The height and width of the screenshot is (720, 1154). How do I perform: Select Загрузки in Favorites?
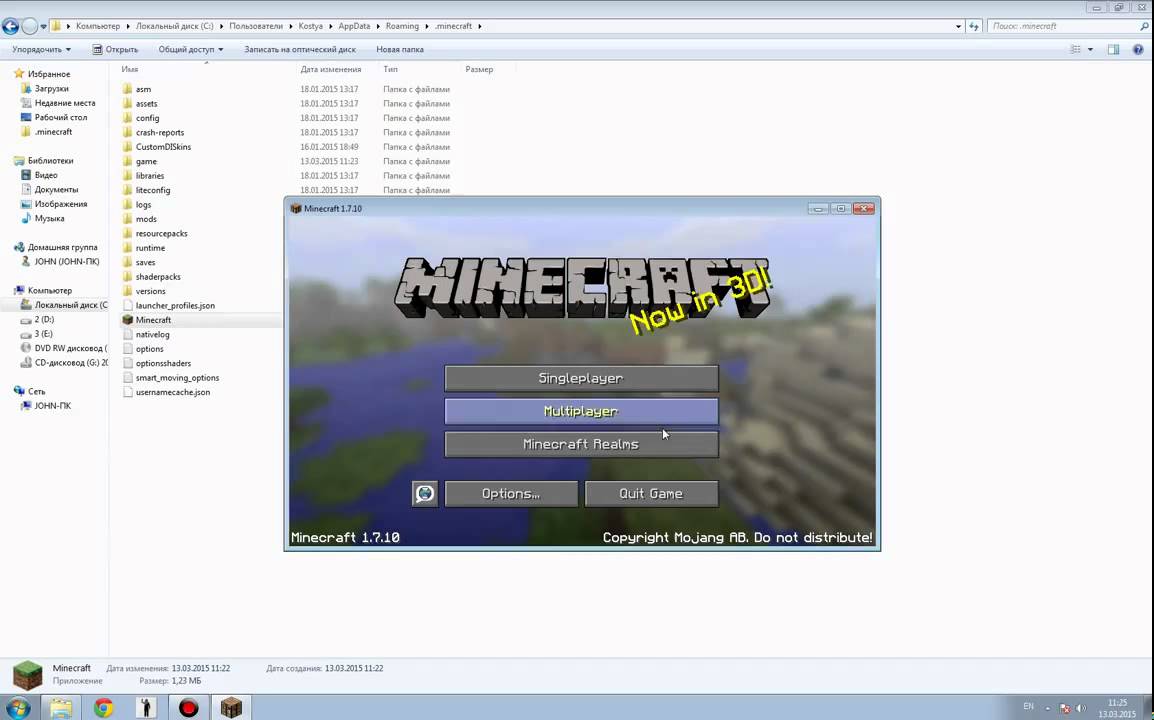[52, 88]
